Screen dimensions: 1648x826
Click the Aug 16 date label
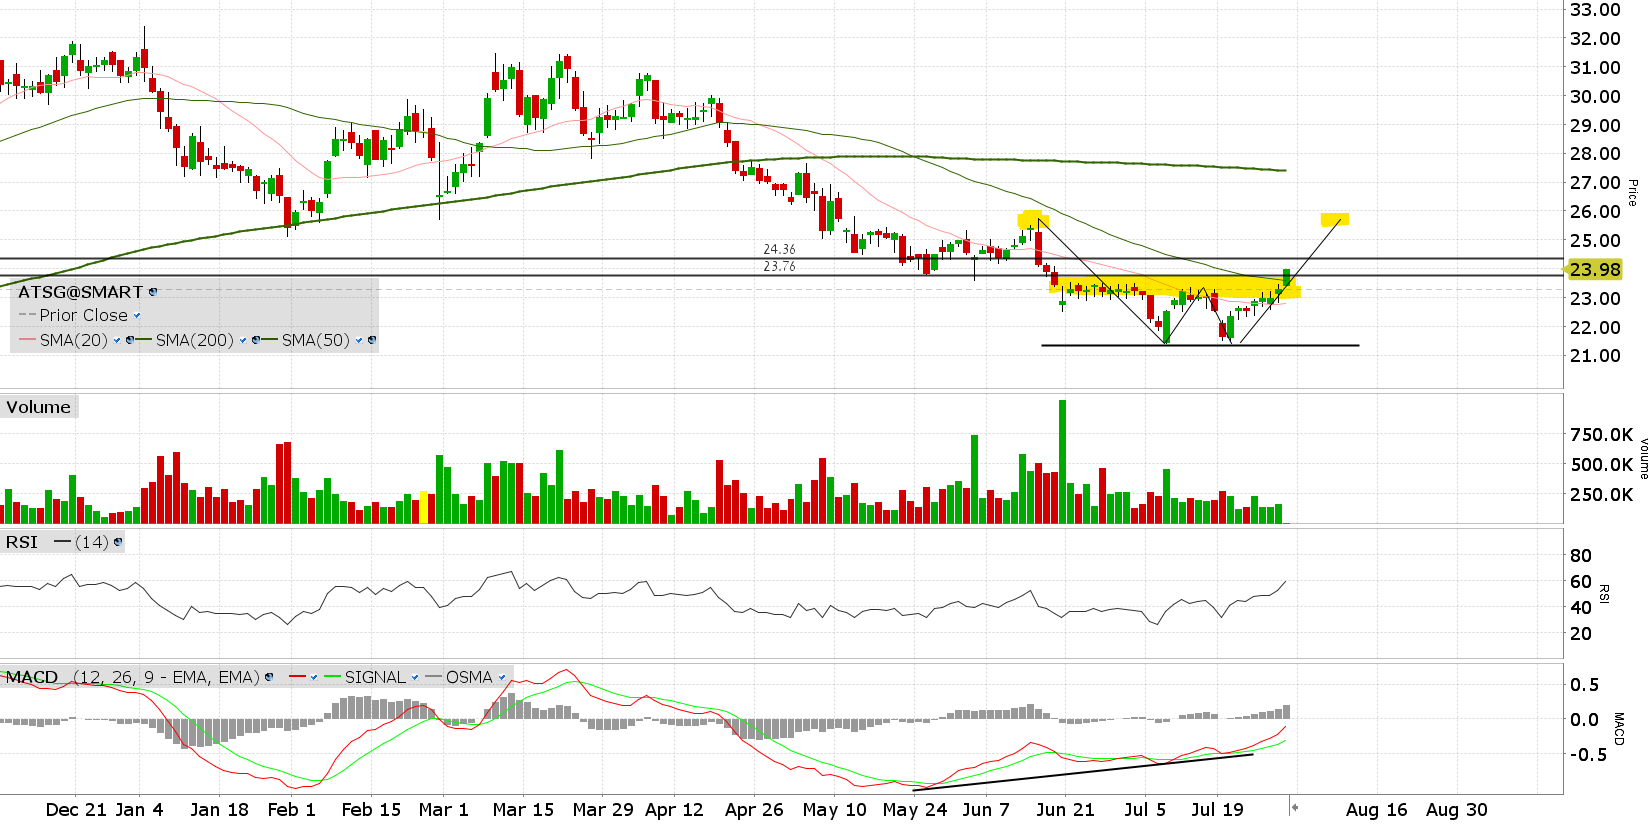[x=1376, y=810]
